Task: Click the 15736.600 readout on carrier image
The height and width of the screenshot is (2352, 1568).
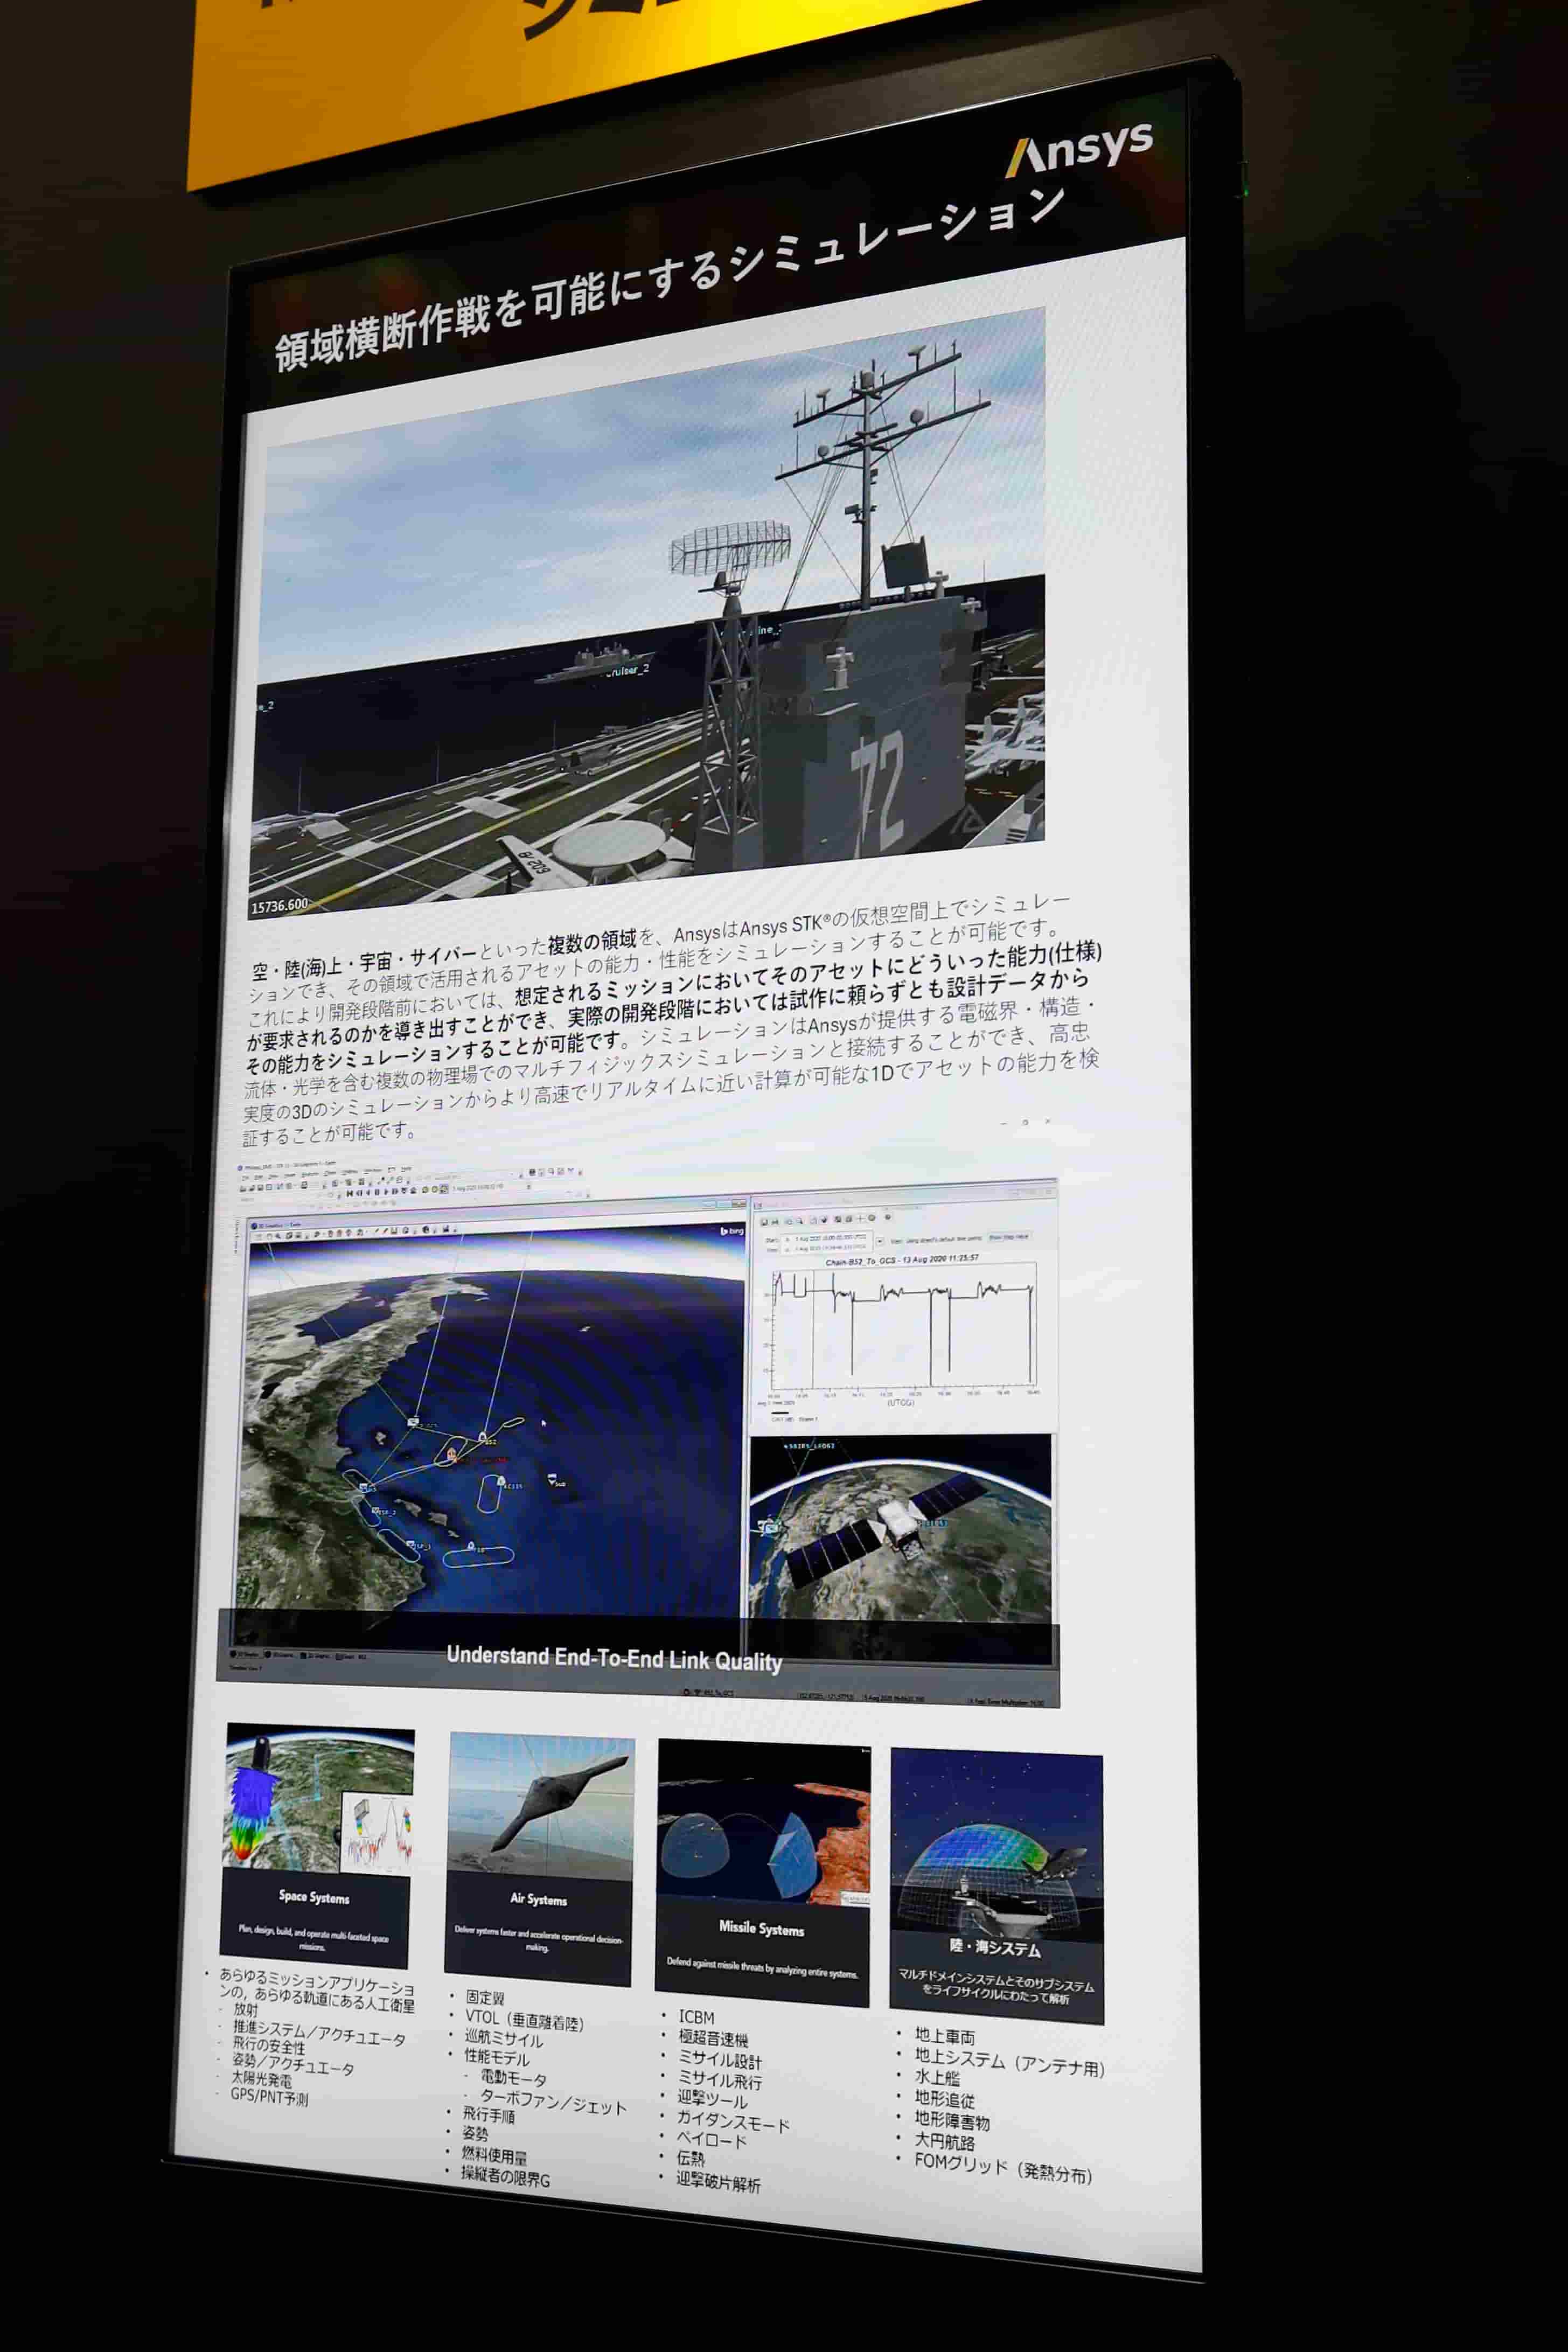Action: 279,906
